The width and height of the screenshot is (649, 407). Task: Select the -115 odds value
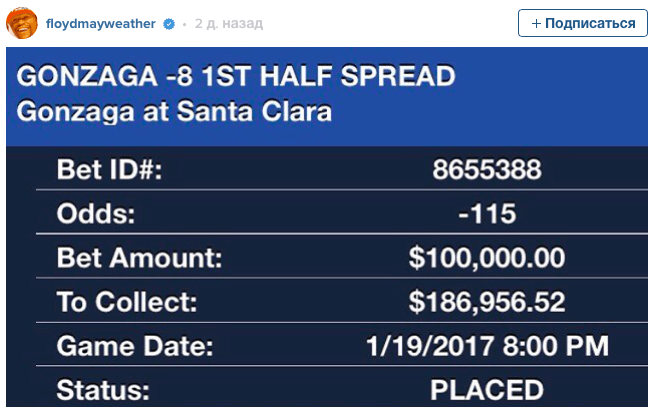coord(487,214)
